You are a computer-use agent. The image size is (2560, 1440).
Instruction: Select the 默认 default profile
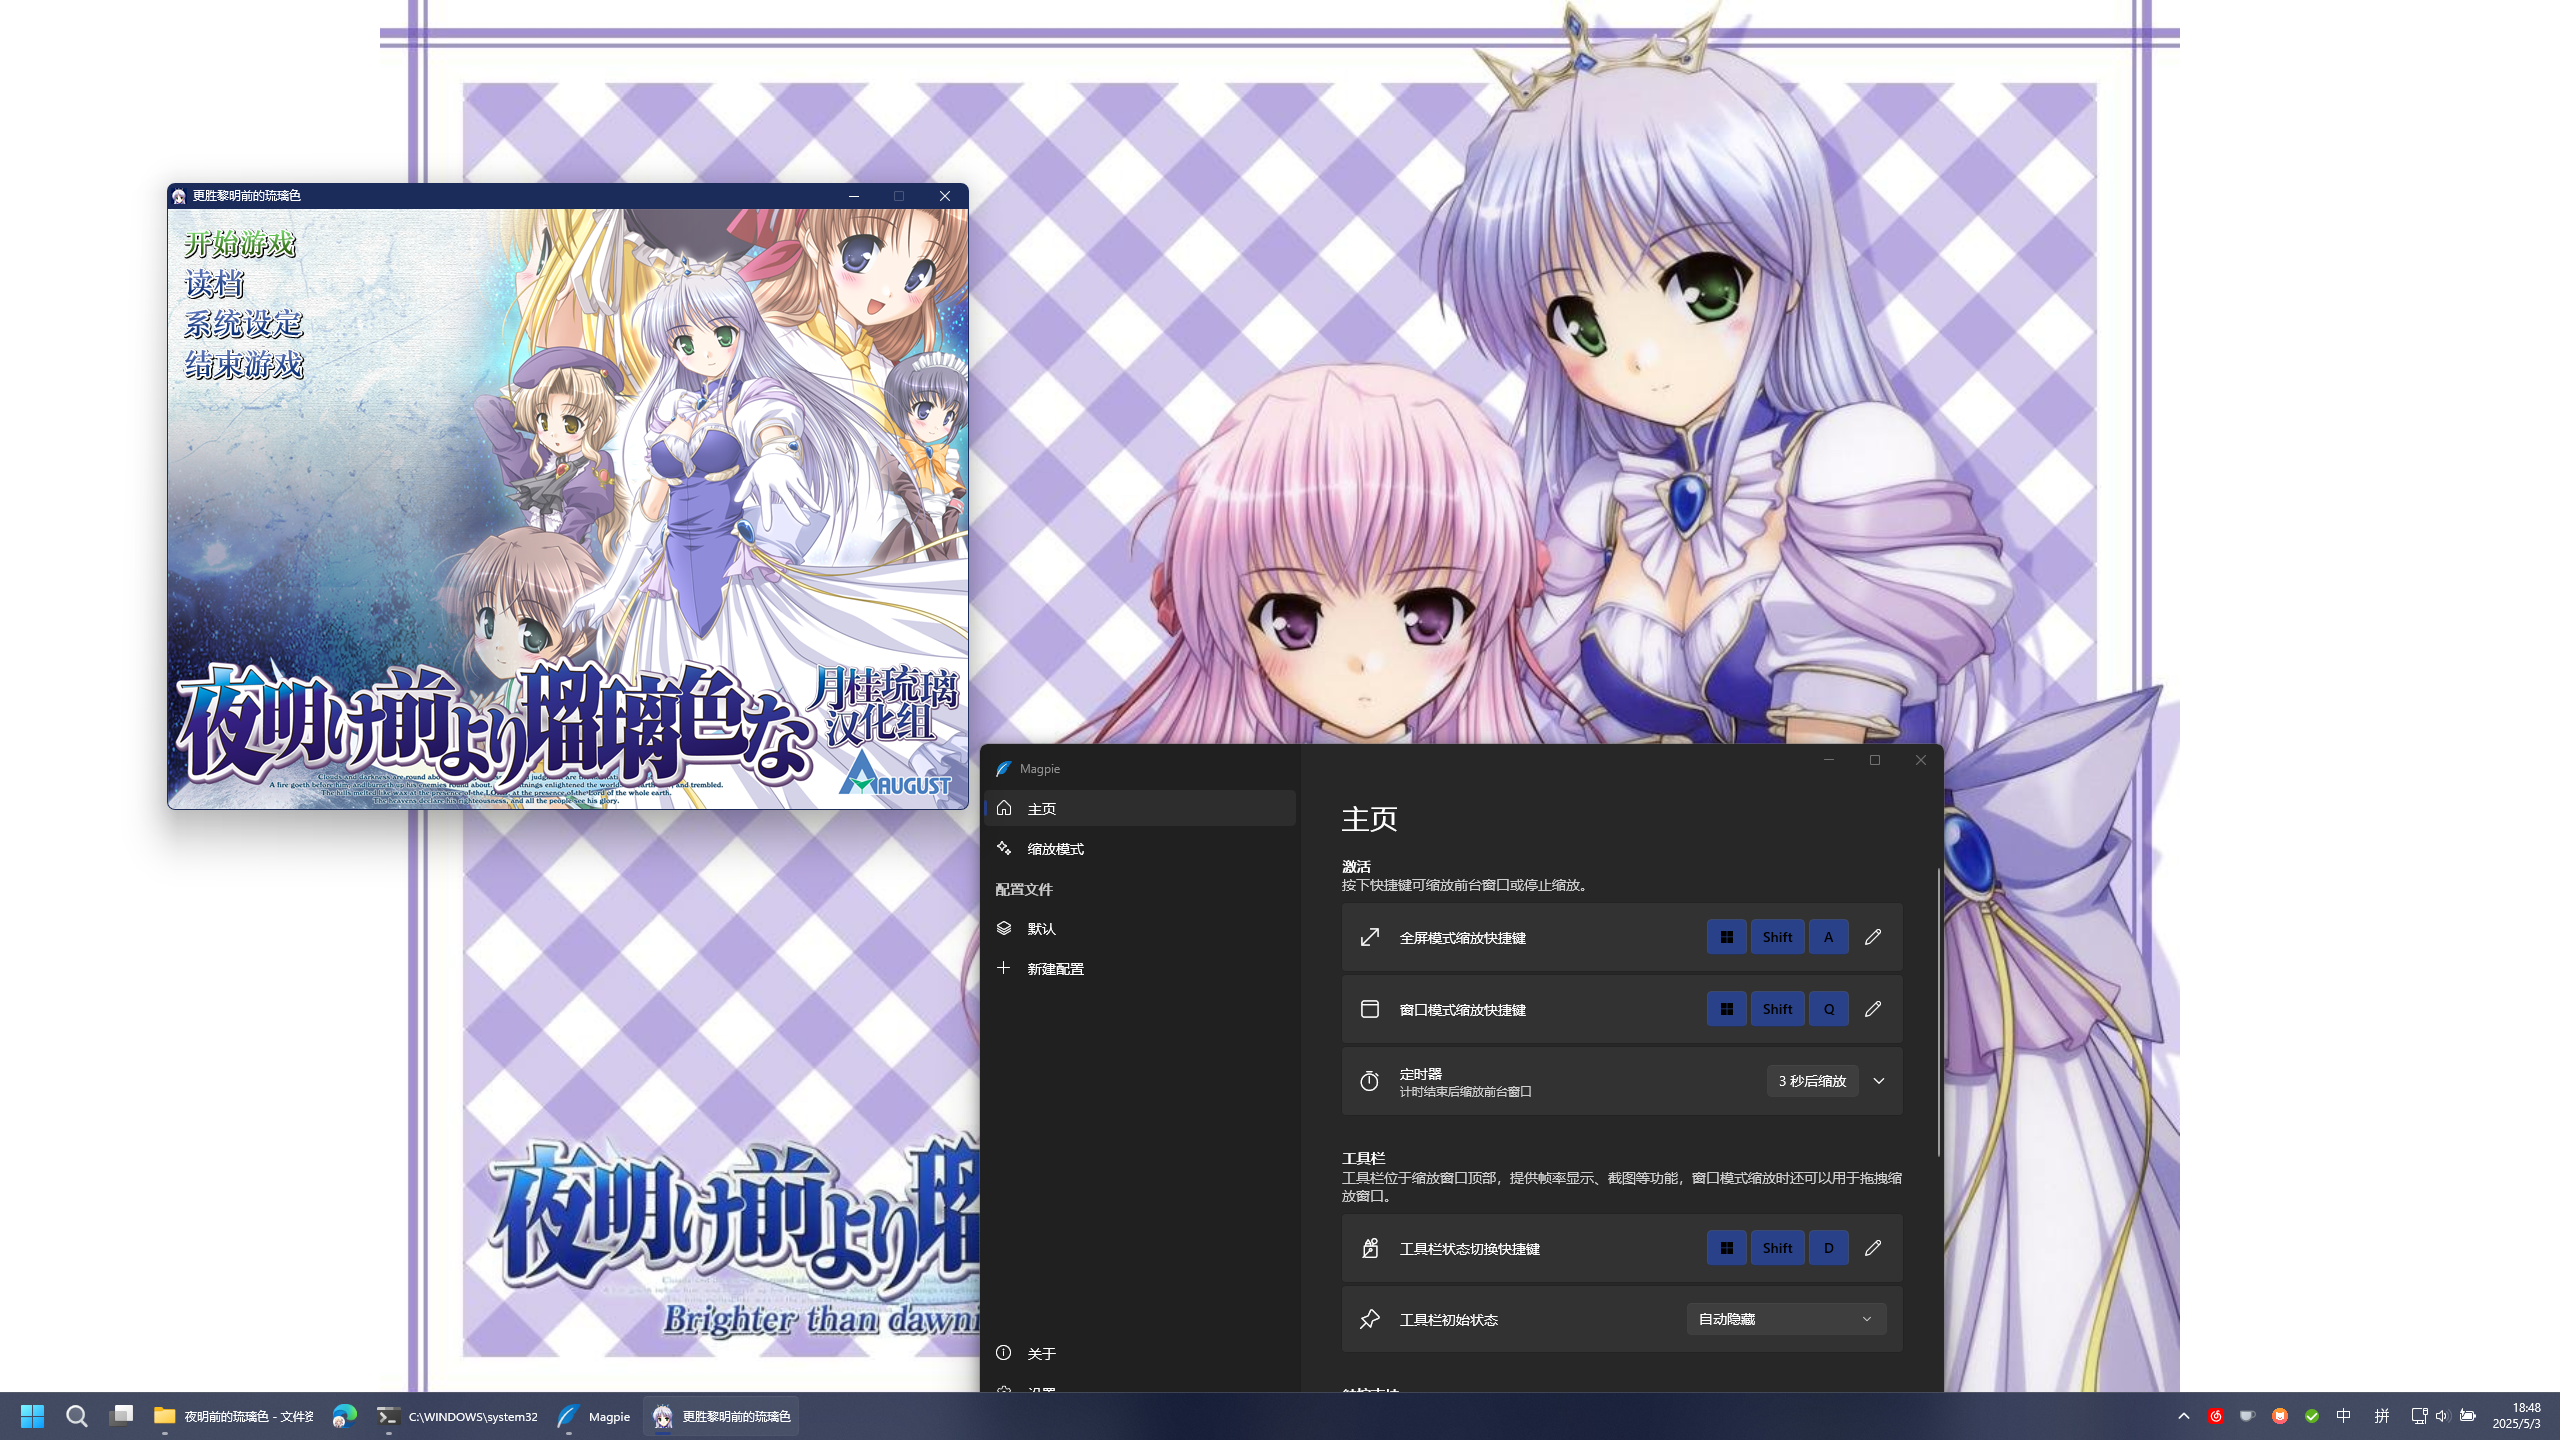point(1041,929)
